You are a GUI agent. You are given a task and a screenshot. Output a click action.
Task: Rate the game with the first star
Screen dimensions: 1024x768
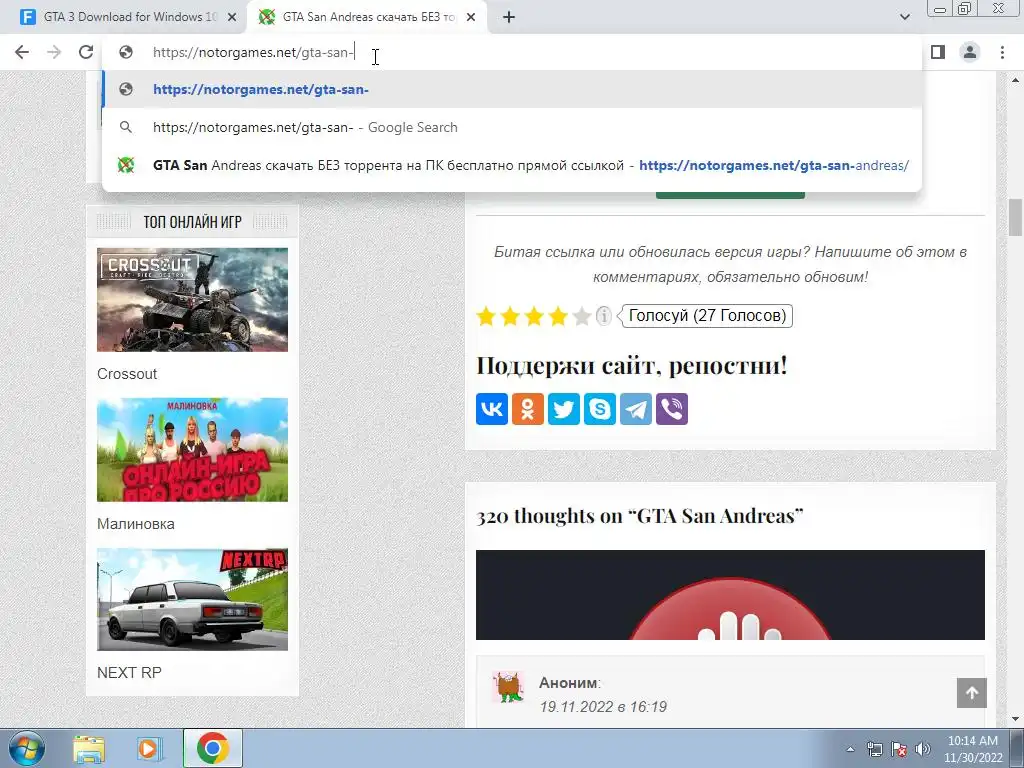(x=486, y=316)
